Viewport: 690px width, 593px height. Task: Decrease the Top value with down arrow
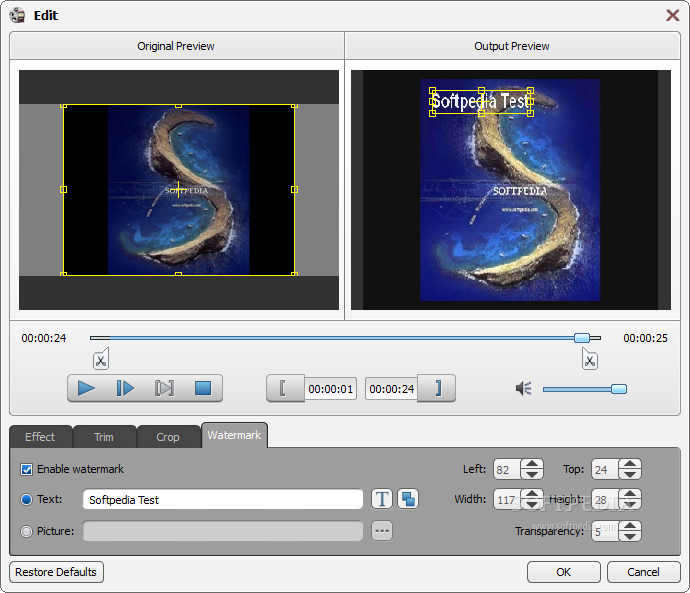click(x=630, y=474)
